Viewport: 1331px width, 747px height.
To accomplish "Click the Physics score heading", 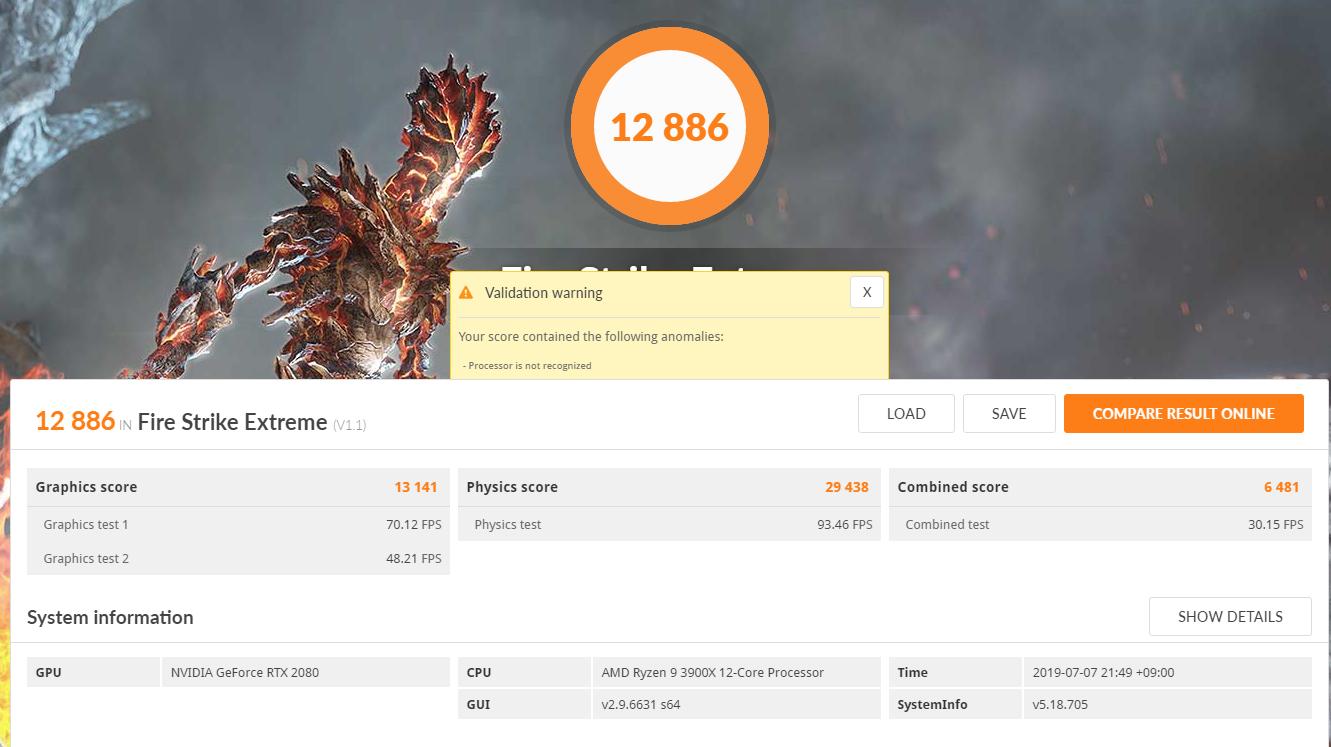I will (x=512, y=487).
